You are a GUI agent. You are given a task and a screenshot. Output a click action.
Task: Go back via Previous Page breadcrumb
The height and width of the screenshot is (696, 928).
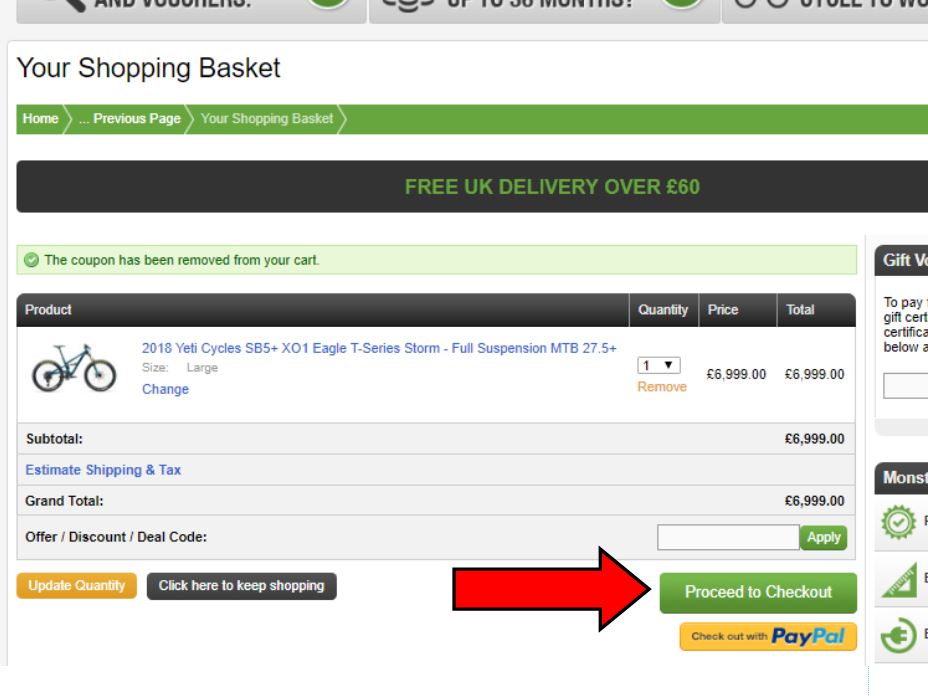pyautogui.click(x=130, y=118)
